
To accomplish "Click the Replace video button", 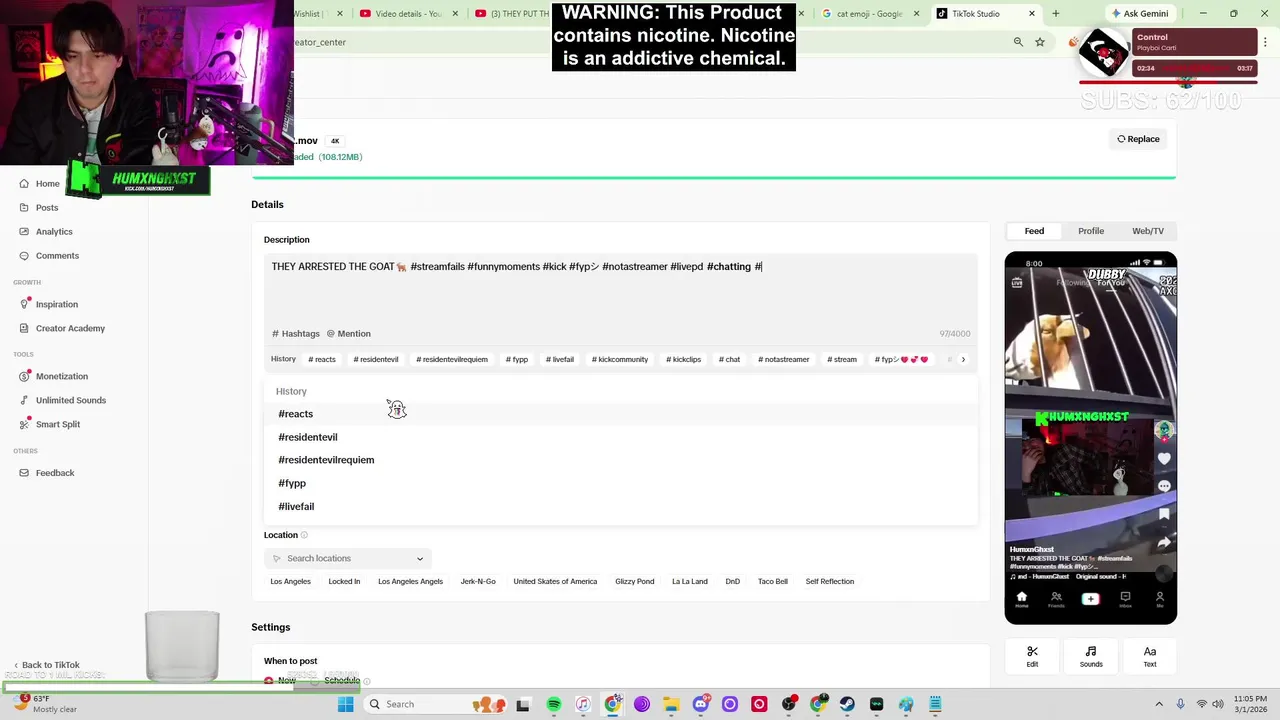I will [1138, 139].
